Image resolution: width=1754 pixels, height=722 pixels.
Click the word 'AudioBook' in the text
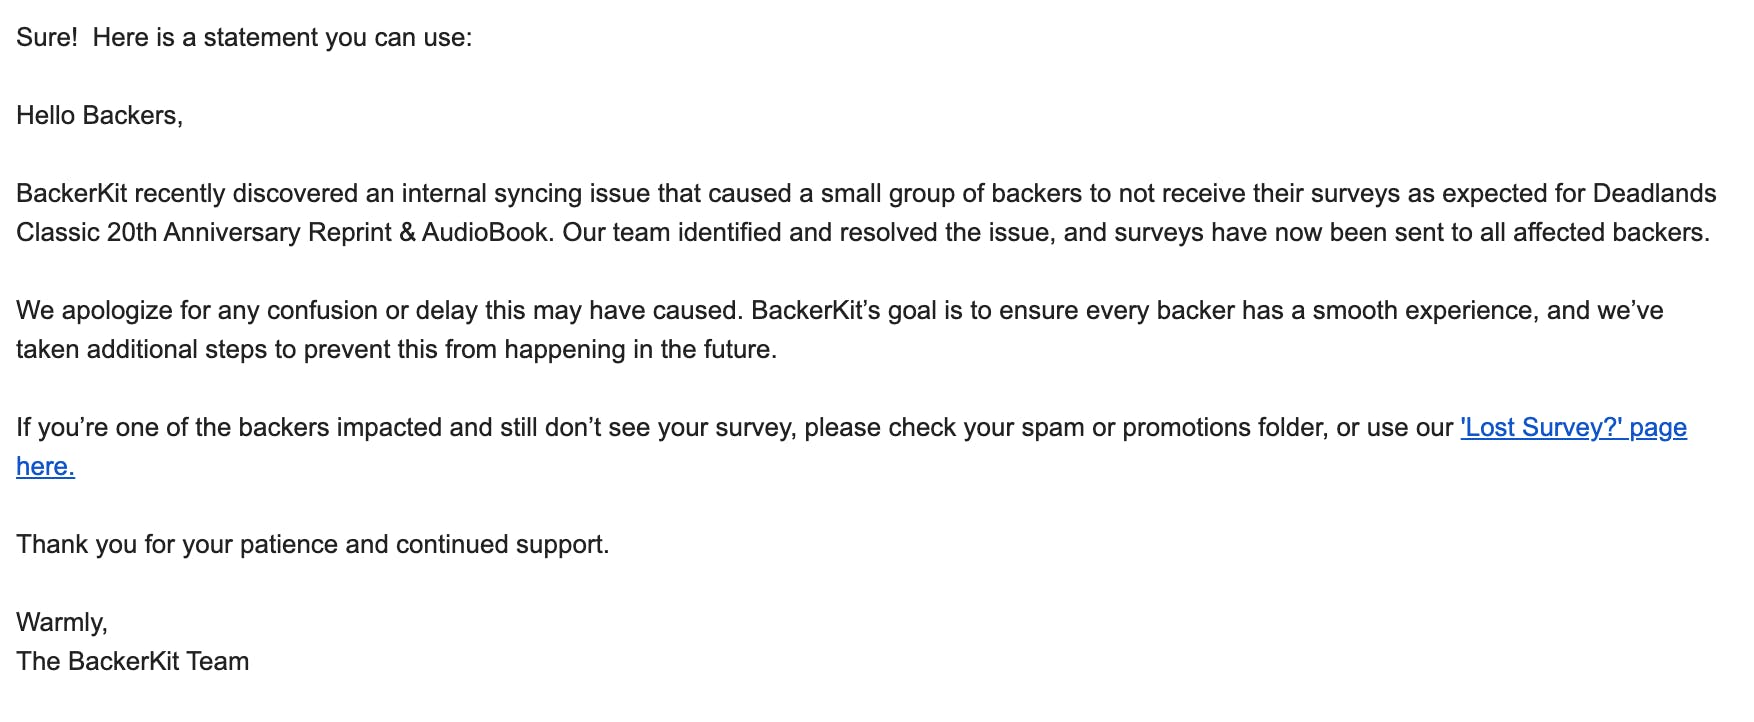tap(485, 233)
